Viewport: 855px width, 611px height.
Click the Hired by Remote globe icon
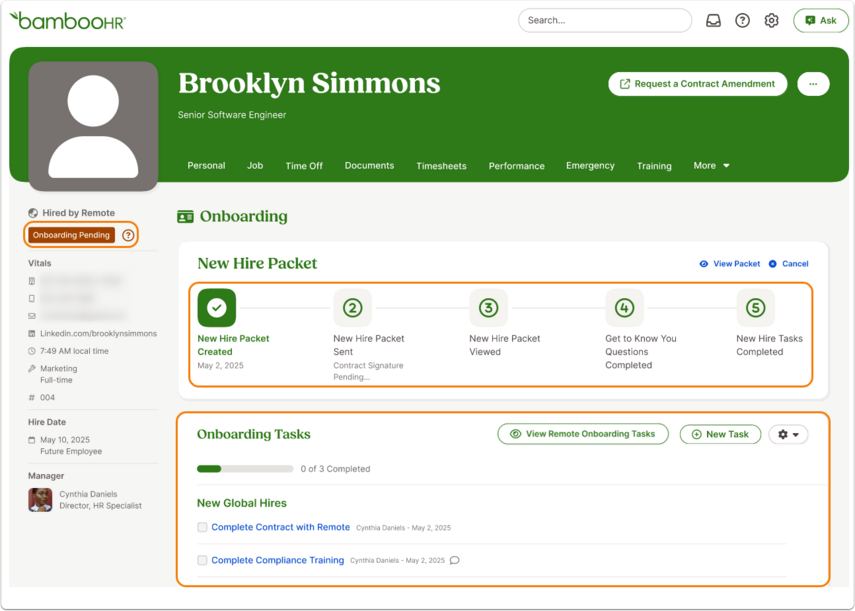point(33,213)
